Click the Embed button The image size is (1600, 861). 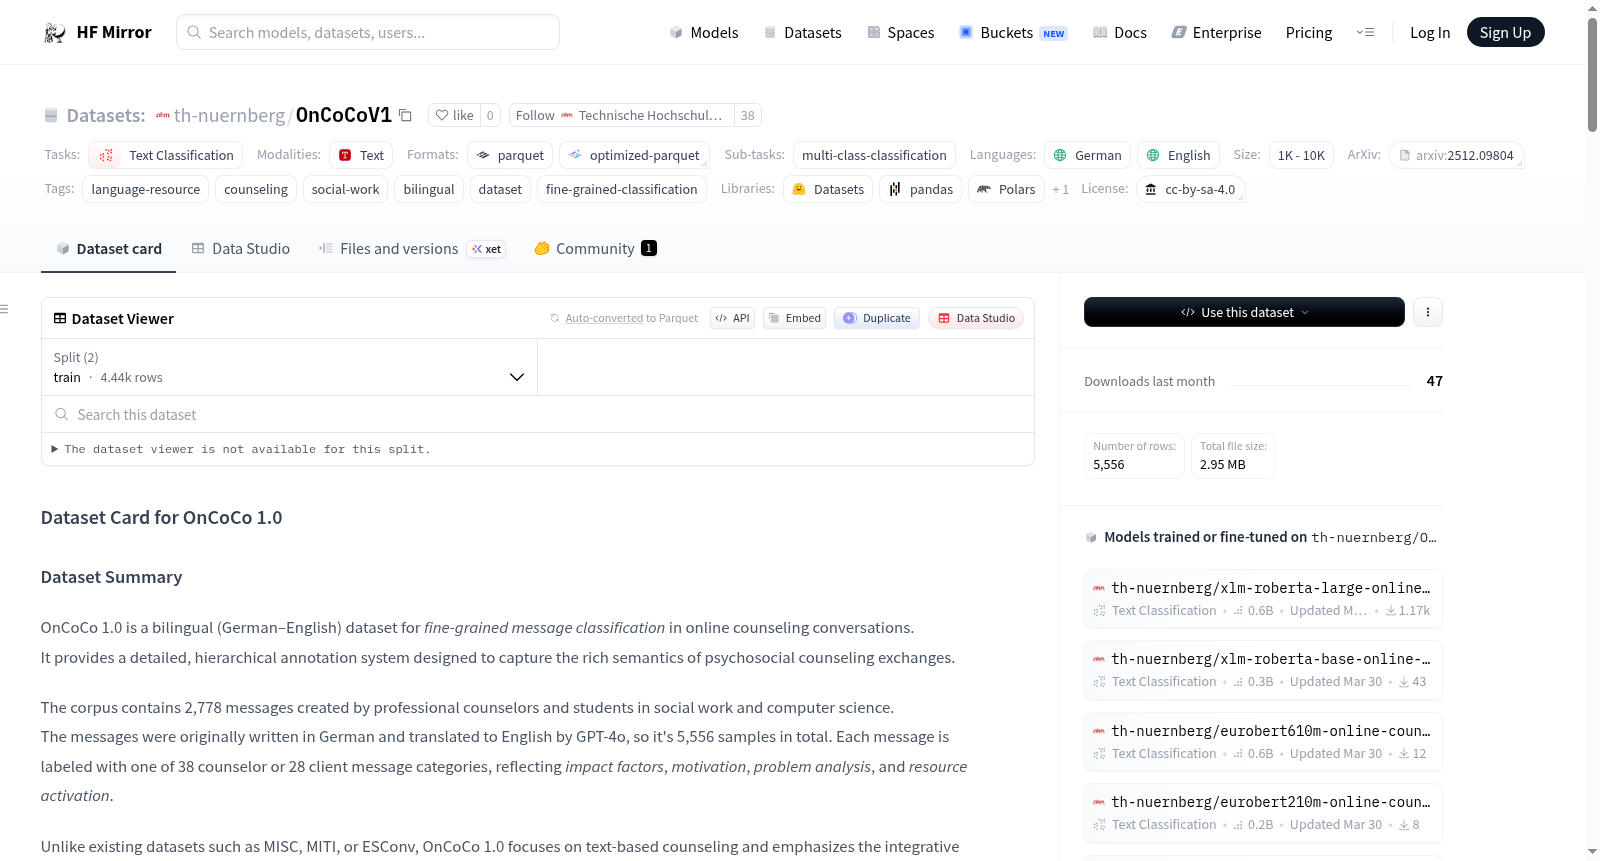coord(794,318)
